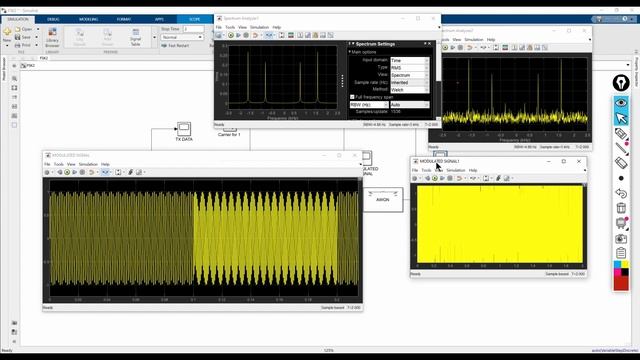Click the undo arrow annotation tool
Screen dimensions: 640x360
click(621, 193)
